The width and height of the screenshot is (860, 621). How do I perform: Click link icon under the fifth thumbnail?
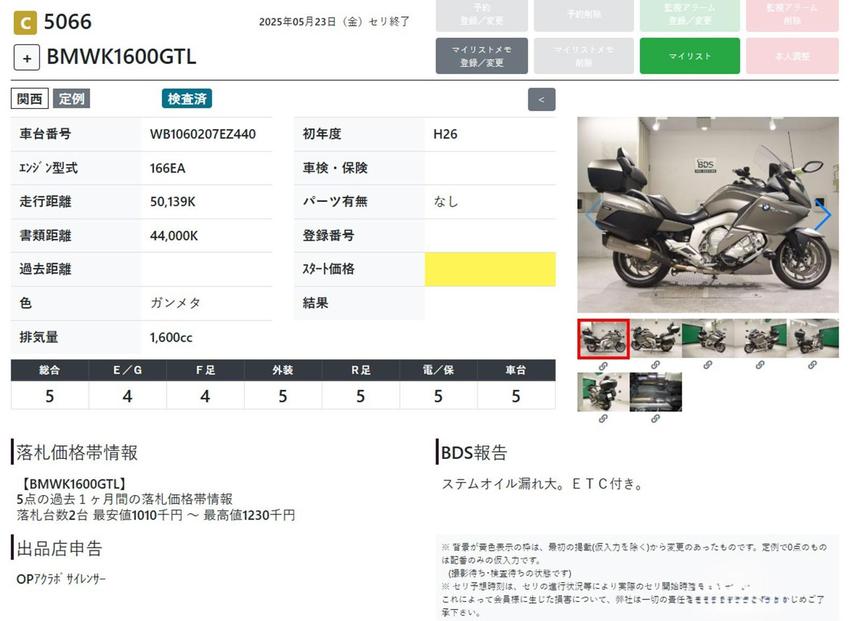coord(813,365)
